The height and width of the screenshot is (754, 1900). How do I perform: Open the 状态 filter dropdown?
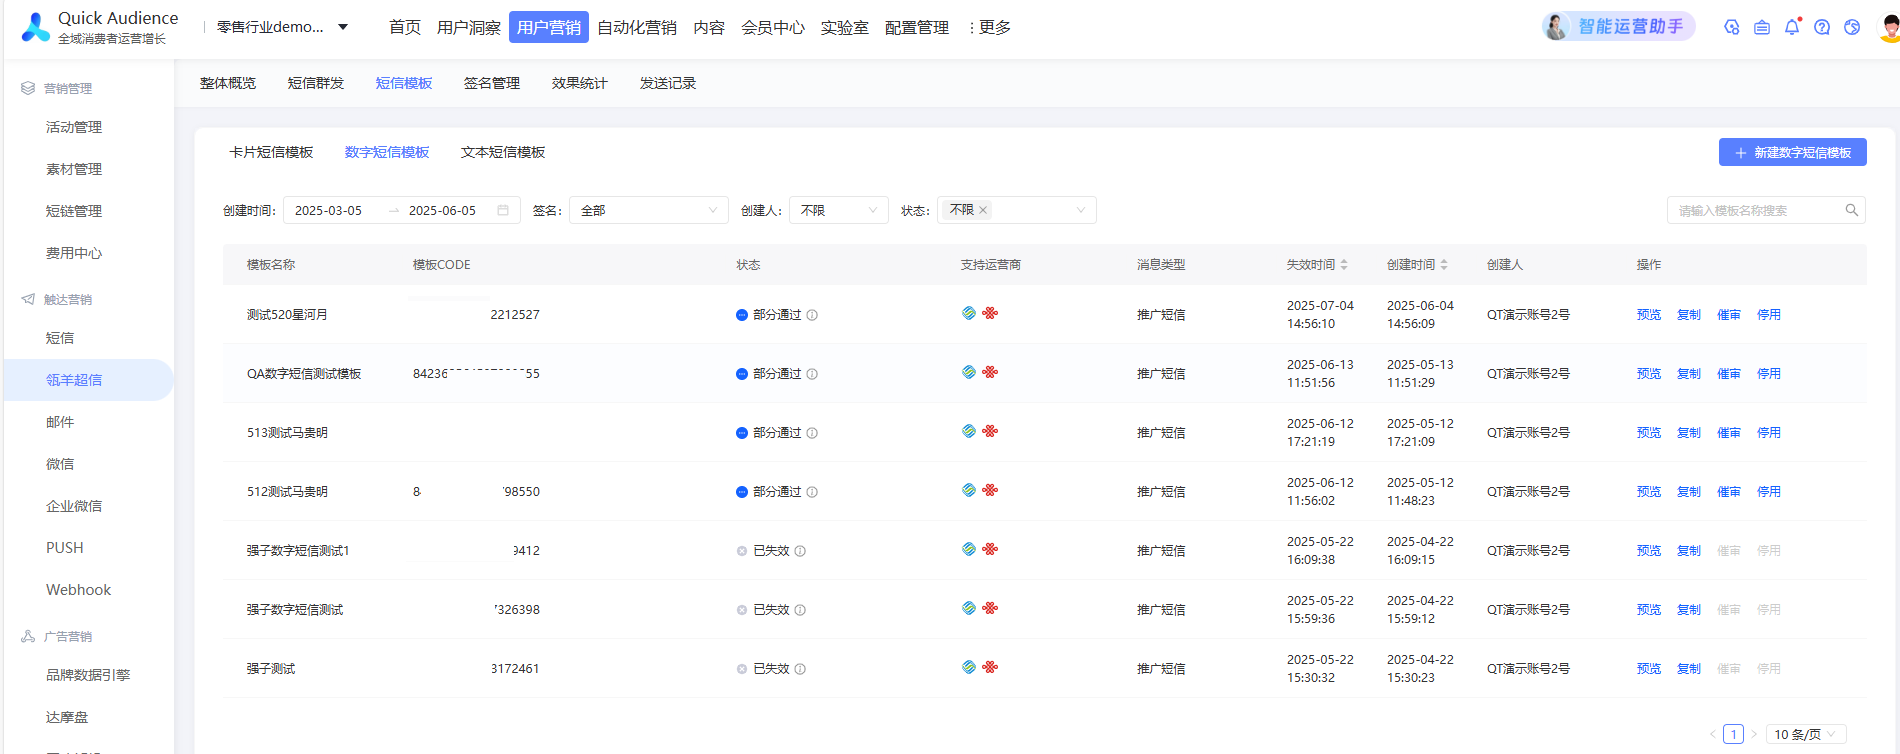1017,210
